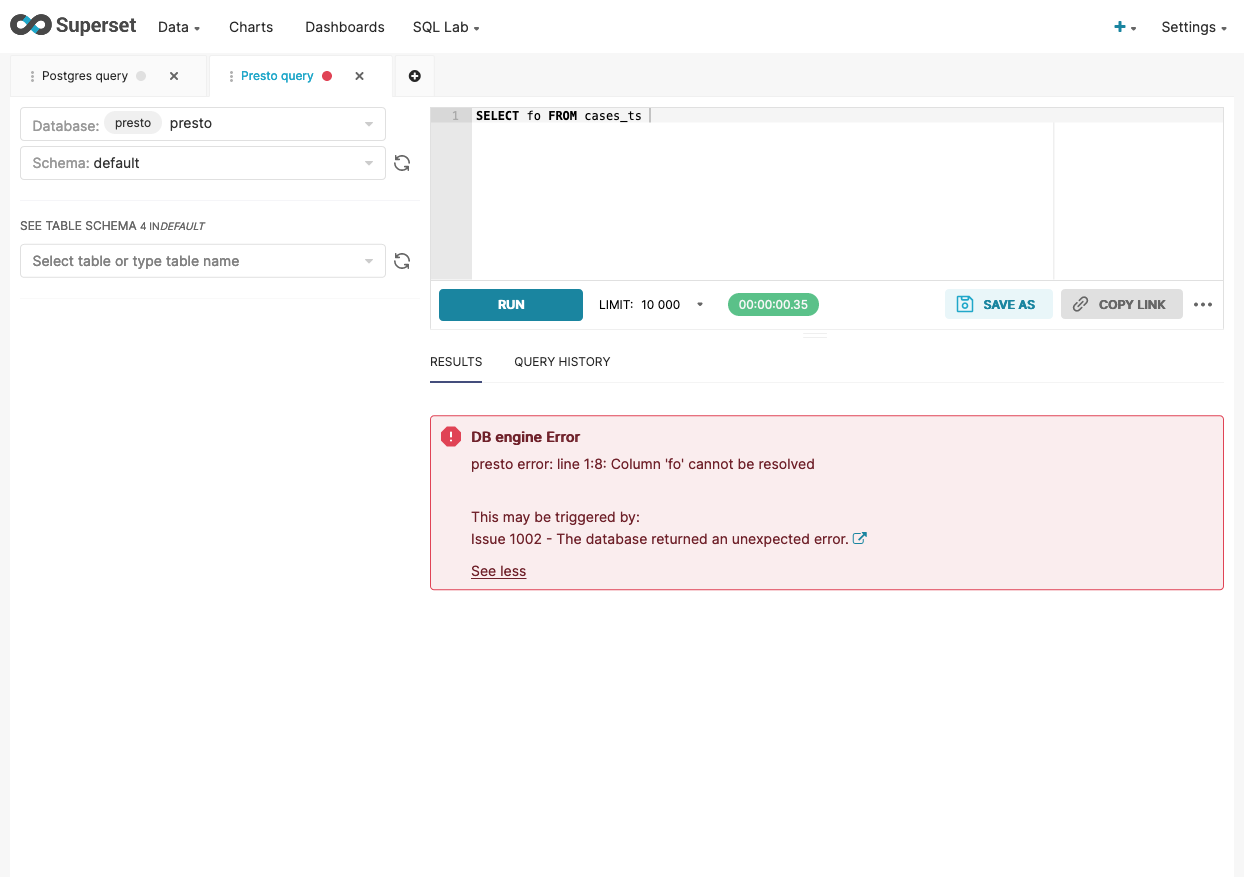Select the Presto query tab
Screen dimensions: 1244x877
(x=277, y=76)
